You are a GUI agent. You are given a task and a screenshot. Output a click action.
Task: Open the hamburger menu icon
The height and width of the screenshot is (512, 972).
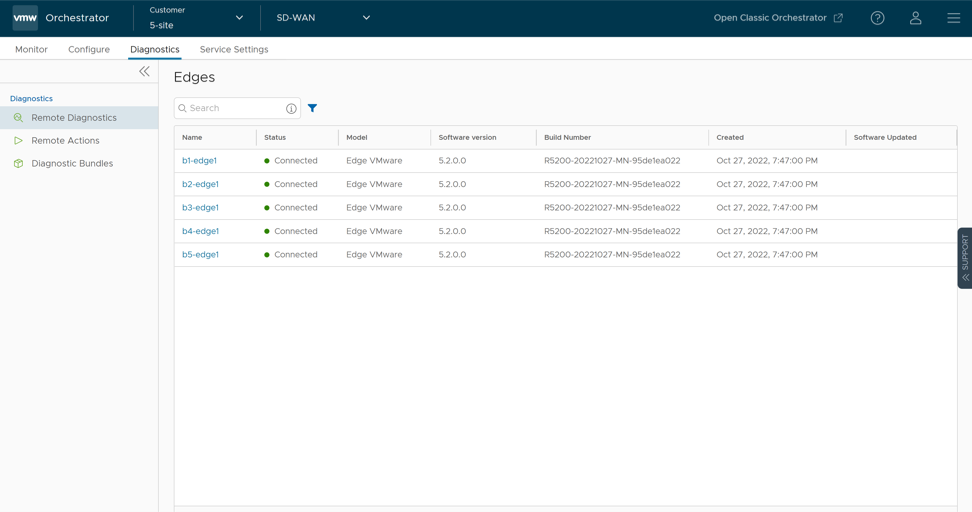[x=953, y=18]
